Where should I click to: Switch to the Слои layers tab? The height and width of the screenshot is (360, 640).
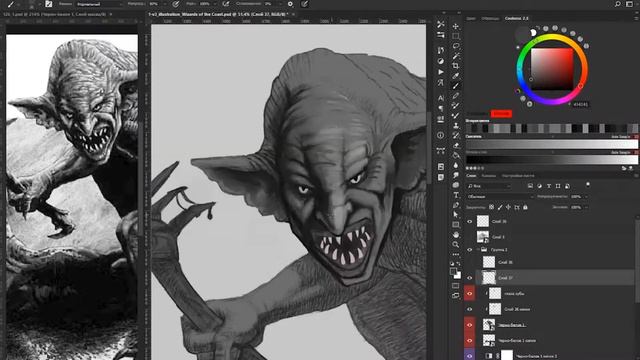point(471,176)
